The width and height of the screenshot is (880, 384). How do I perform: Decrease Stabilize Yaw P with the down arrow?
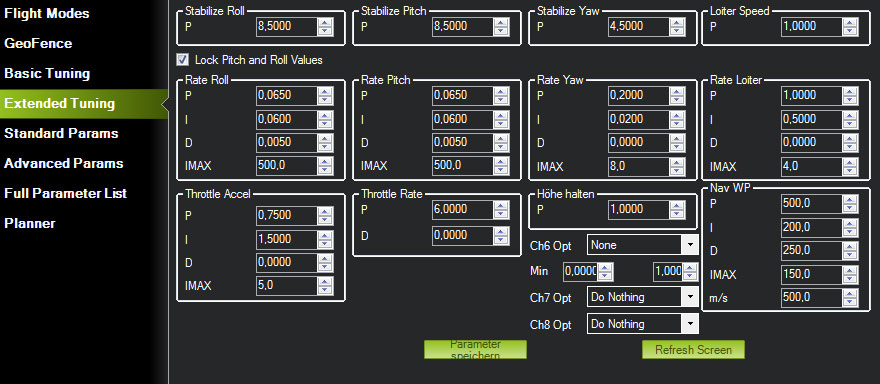pos(677,31)
